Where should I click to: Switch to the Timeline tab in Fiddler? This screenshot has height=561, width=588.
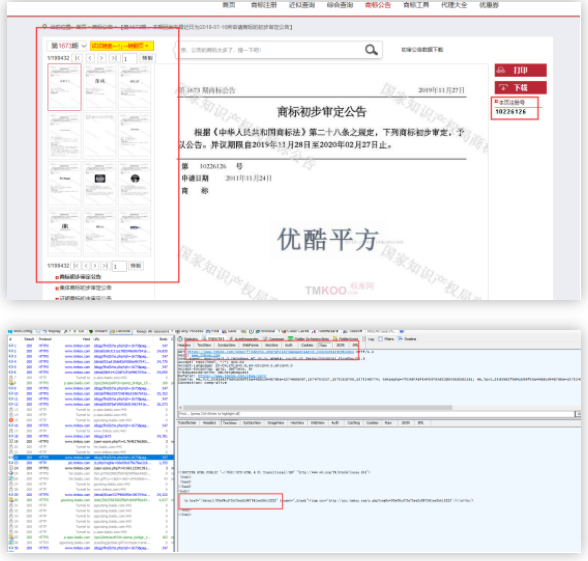[407, 339]
